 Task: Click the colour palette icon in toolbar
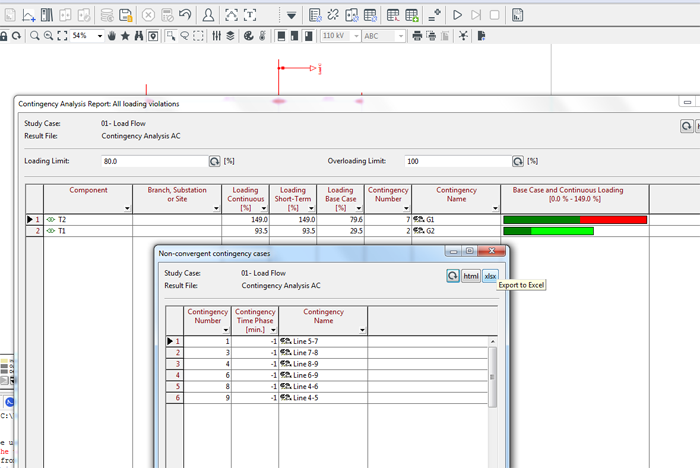247,36
